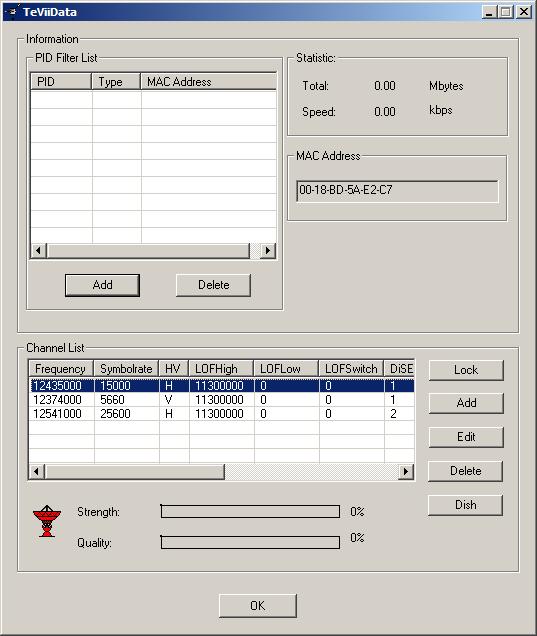Click the red satellite dish icon

point(47,521)
